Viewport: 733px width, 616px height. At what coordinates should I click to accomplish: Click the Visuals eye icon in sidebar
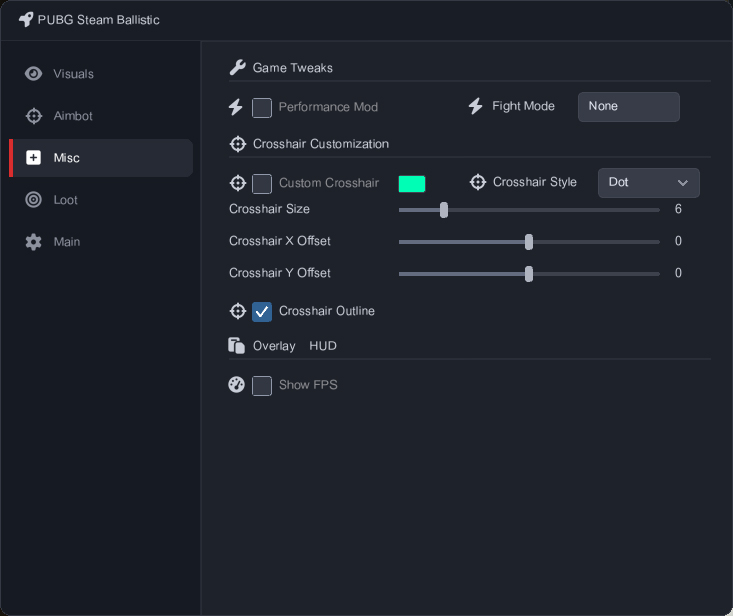coord(33,73)
